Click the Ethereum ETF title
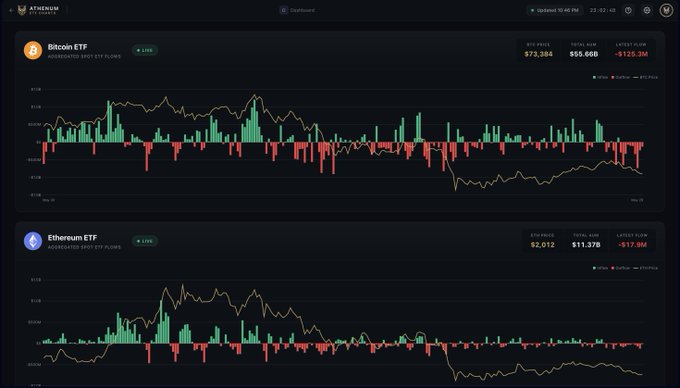Viewport: 680px width, 388px height. point(72,238)
